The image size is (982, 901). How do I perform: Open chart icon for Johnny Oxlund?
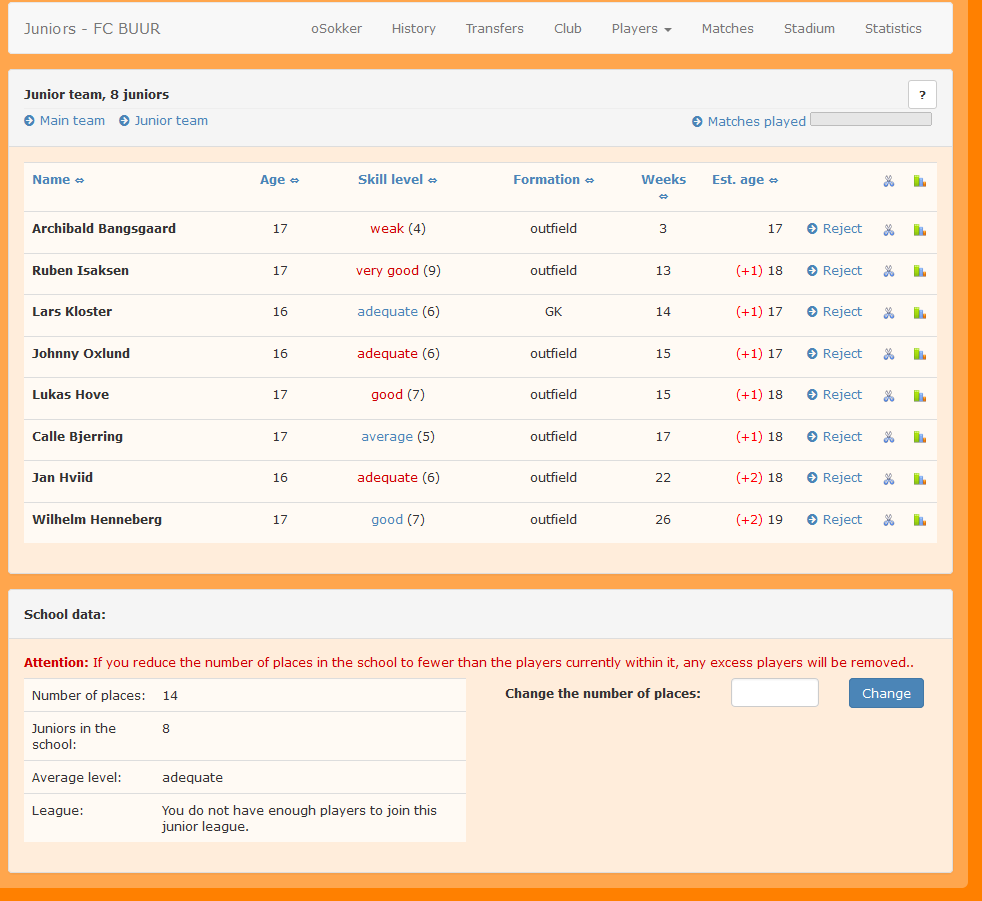919,354
